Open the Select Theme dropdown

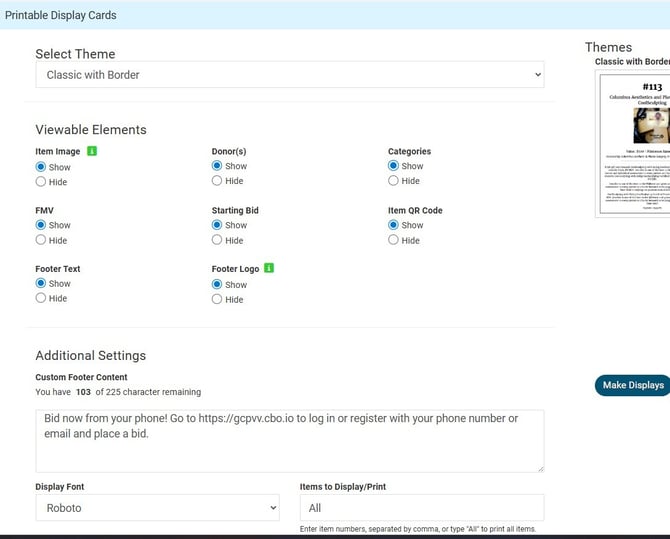(290, 75)
